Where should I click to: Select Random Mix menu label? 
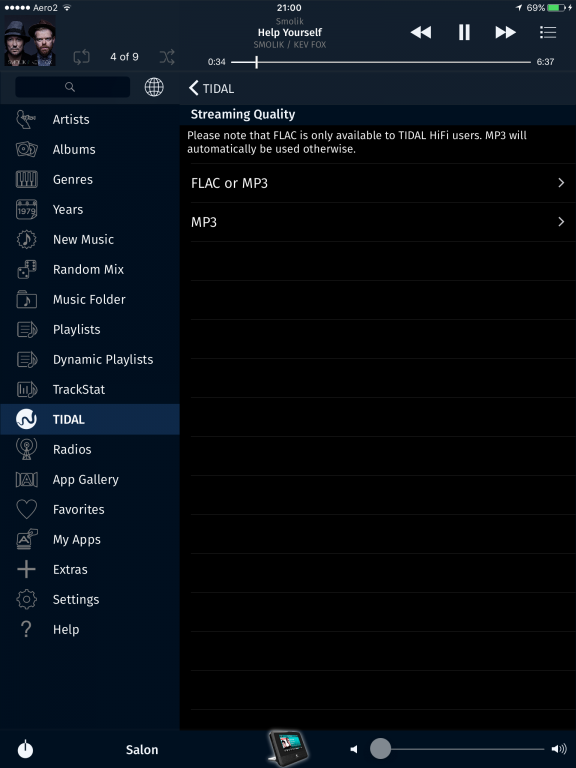point(88,269)
